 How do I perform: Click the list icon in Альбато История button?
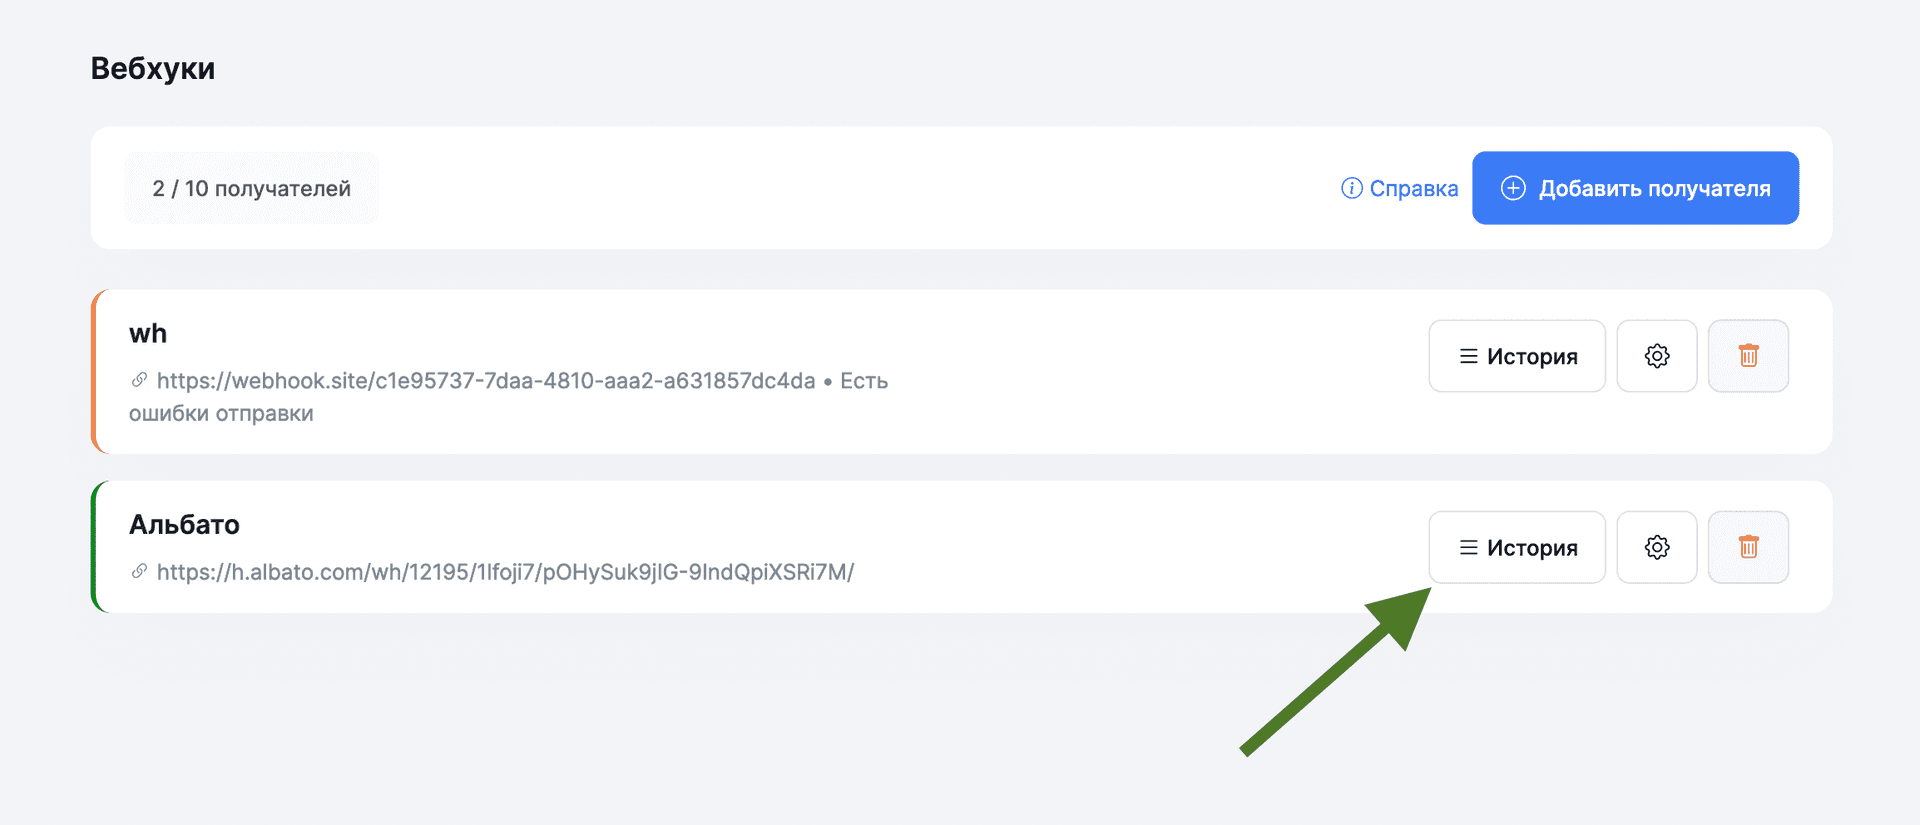point(1468,547)
